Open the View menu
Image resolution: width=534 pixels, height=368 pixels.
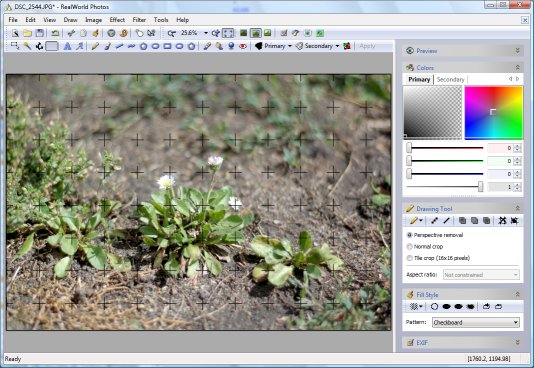coord(50,20)
